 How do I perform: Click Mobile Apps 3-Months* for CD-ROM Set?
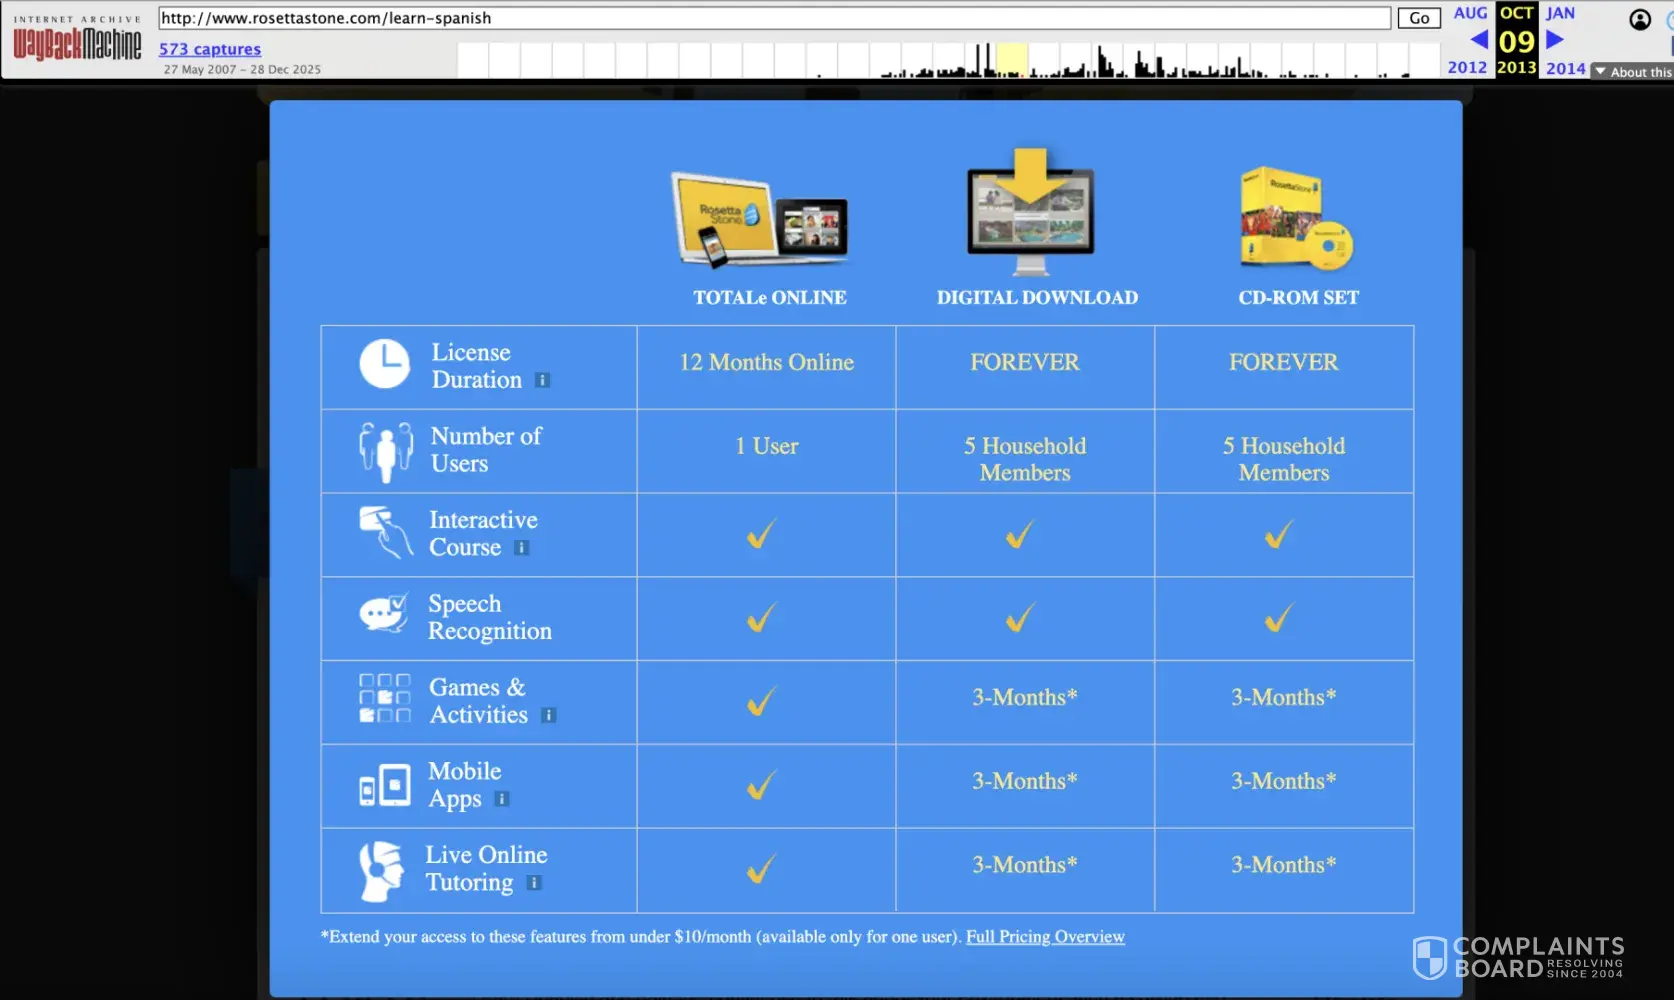pyautogui.click(x=1284, y=781)
